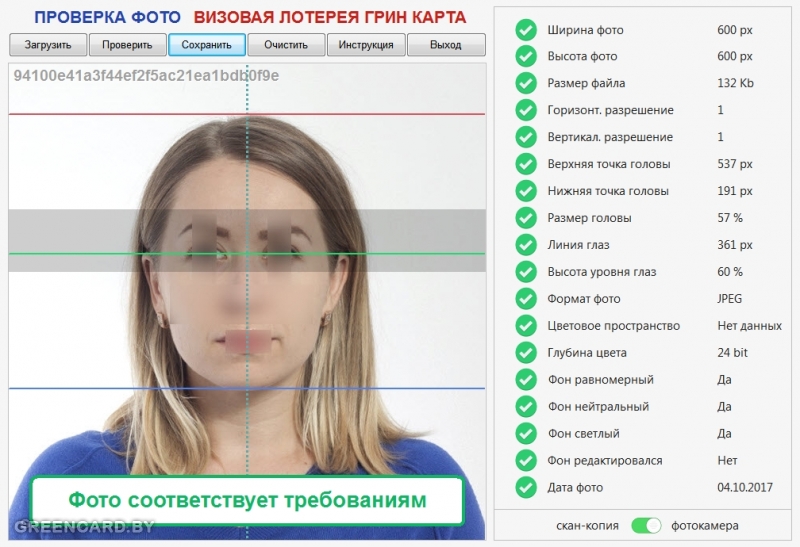Click the 'Линия глаз' label
800x547 pixels.
pos(579,245)
